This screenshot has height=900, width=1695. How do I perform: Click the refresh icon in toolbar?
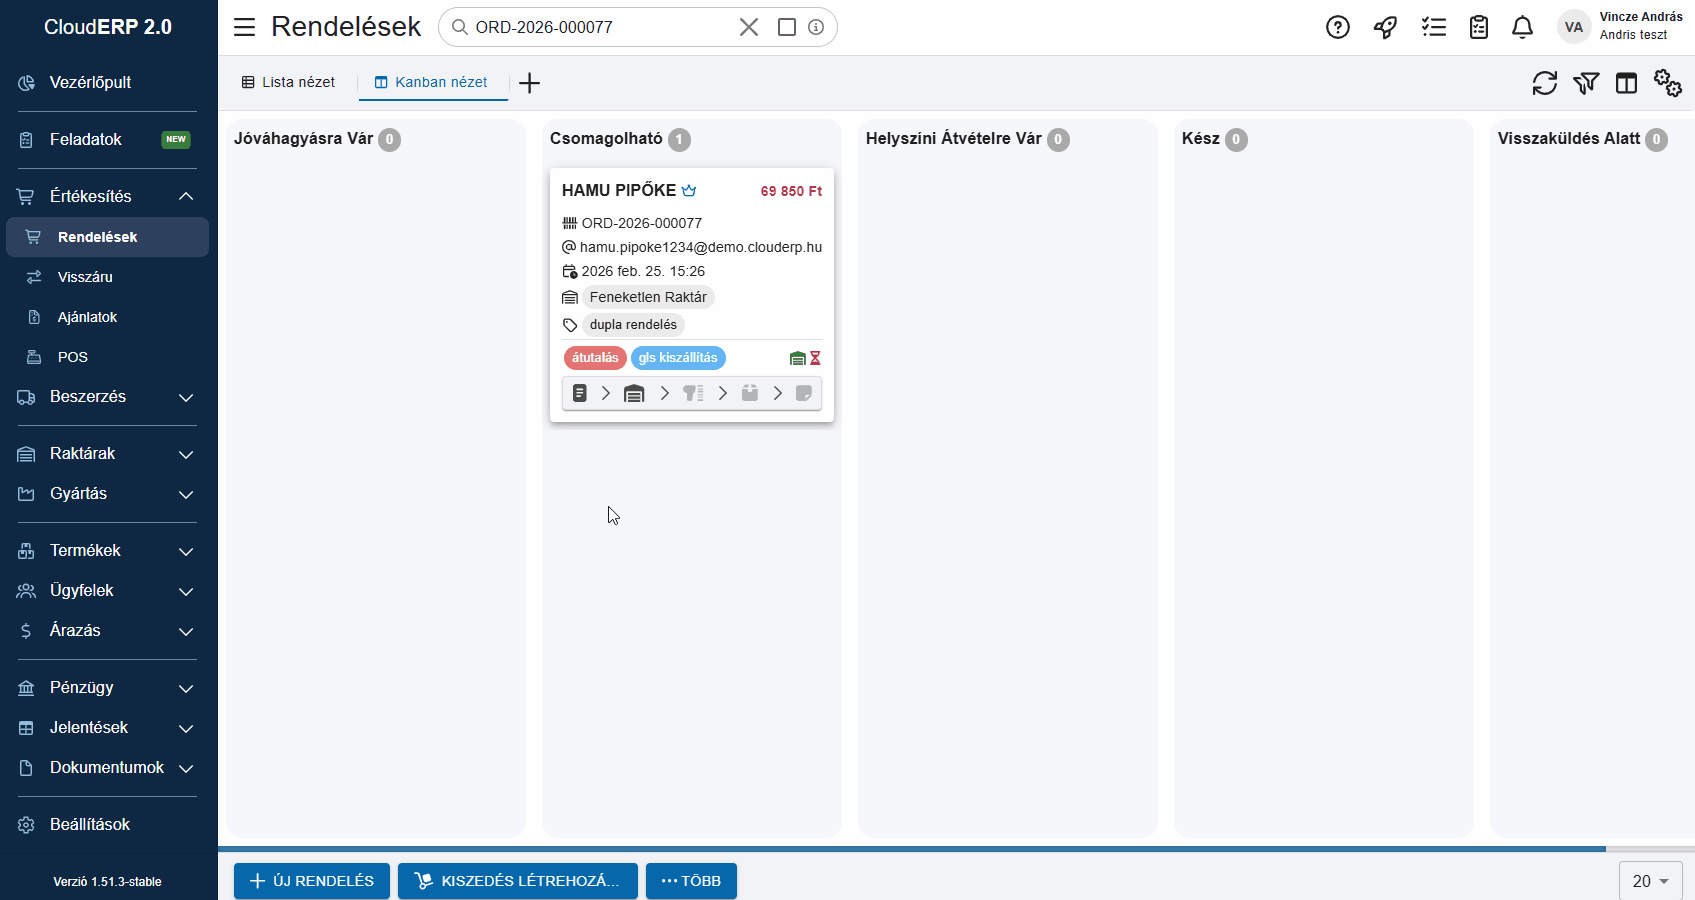pyautogui.click(x=1544, y=83)
